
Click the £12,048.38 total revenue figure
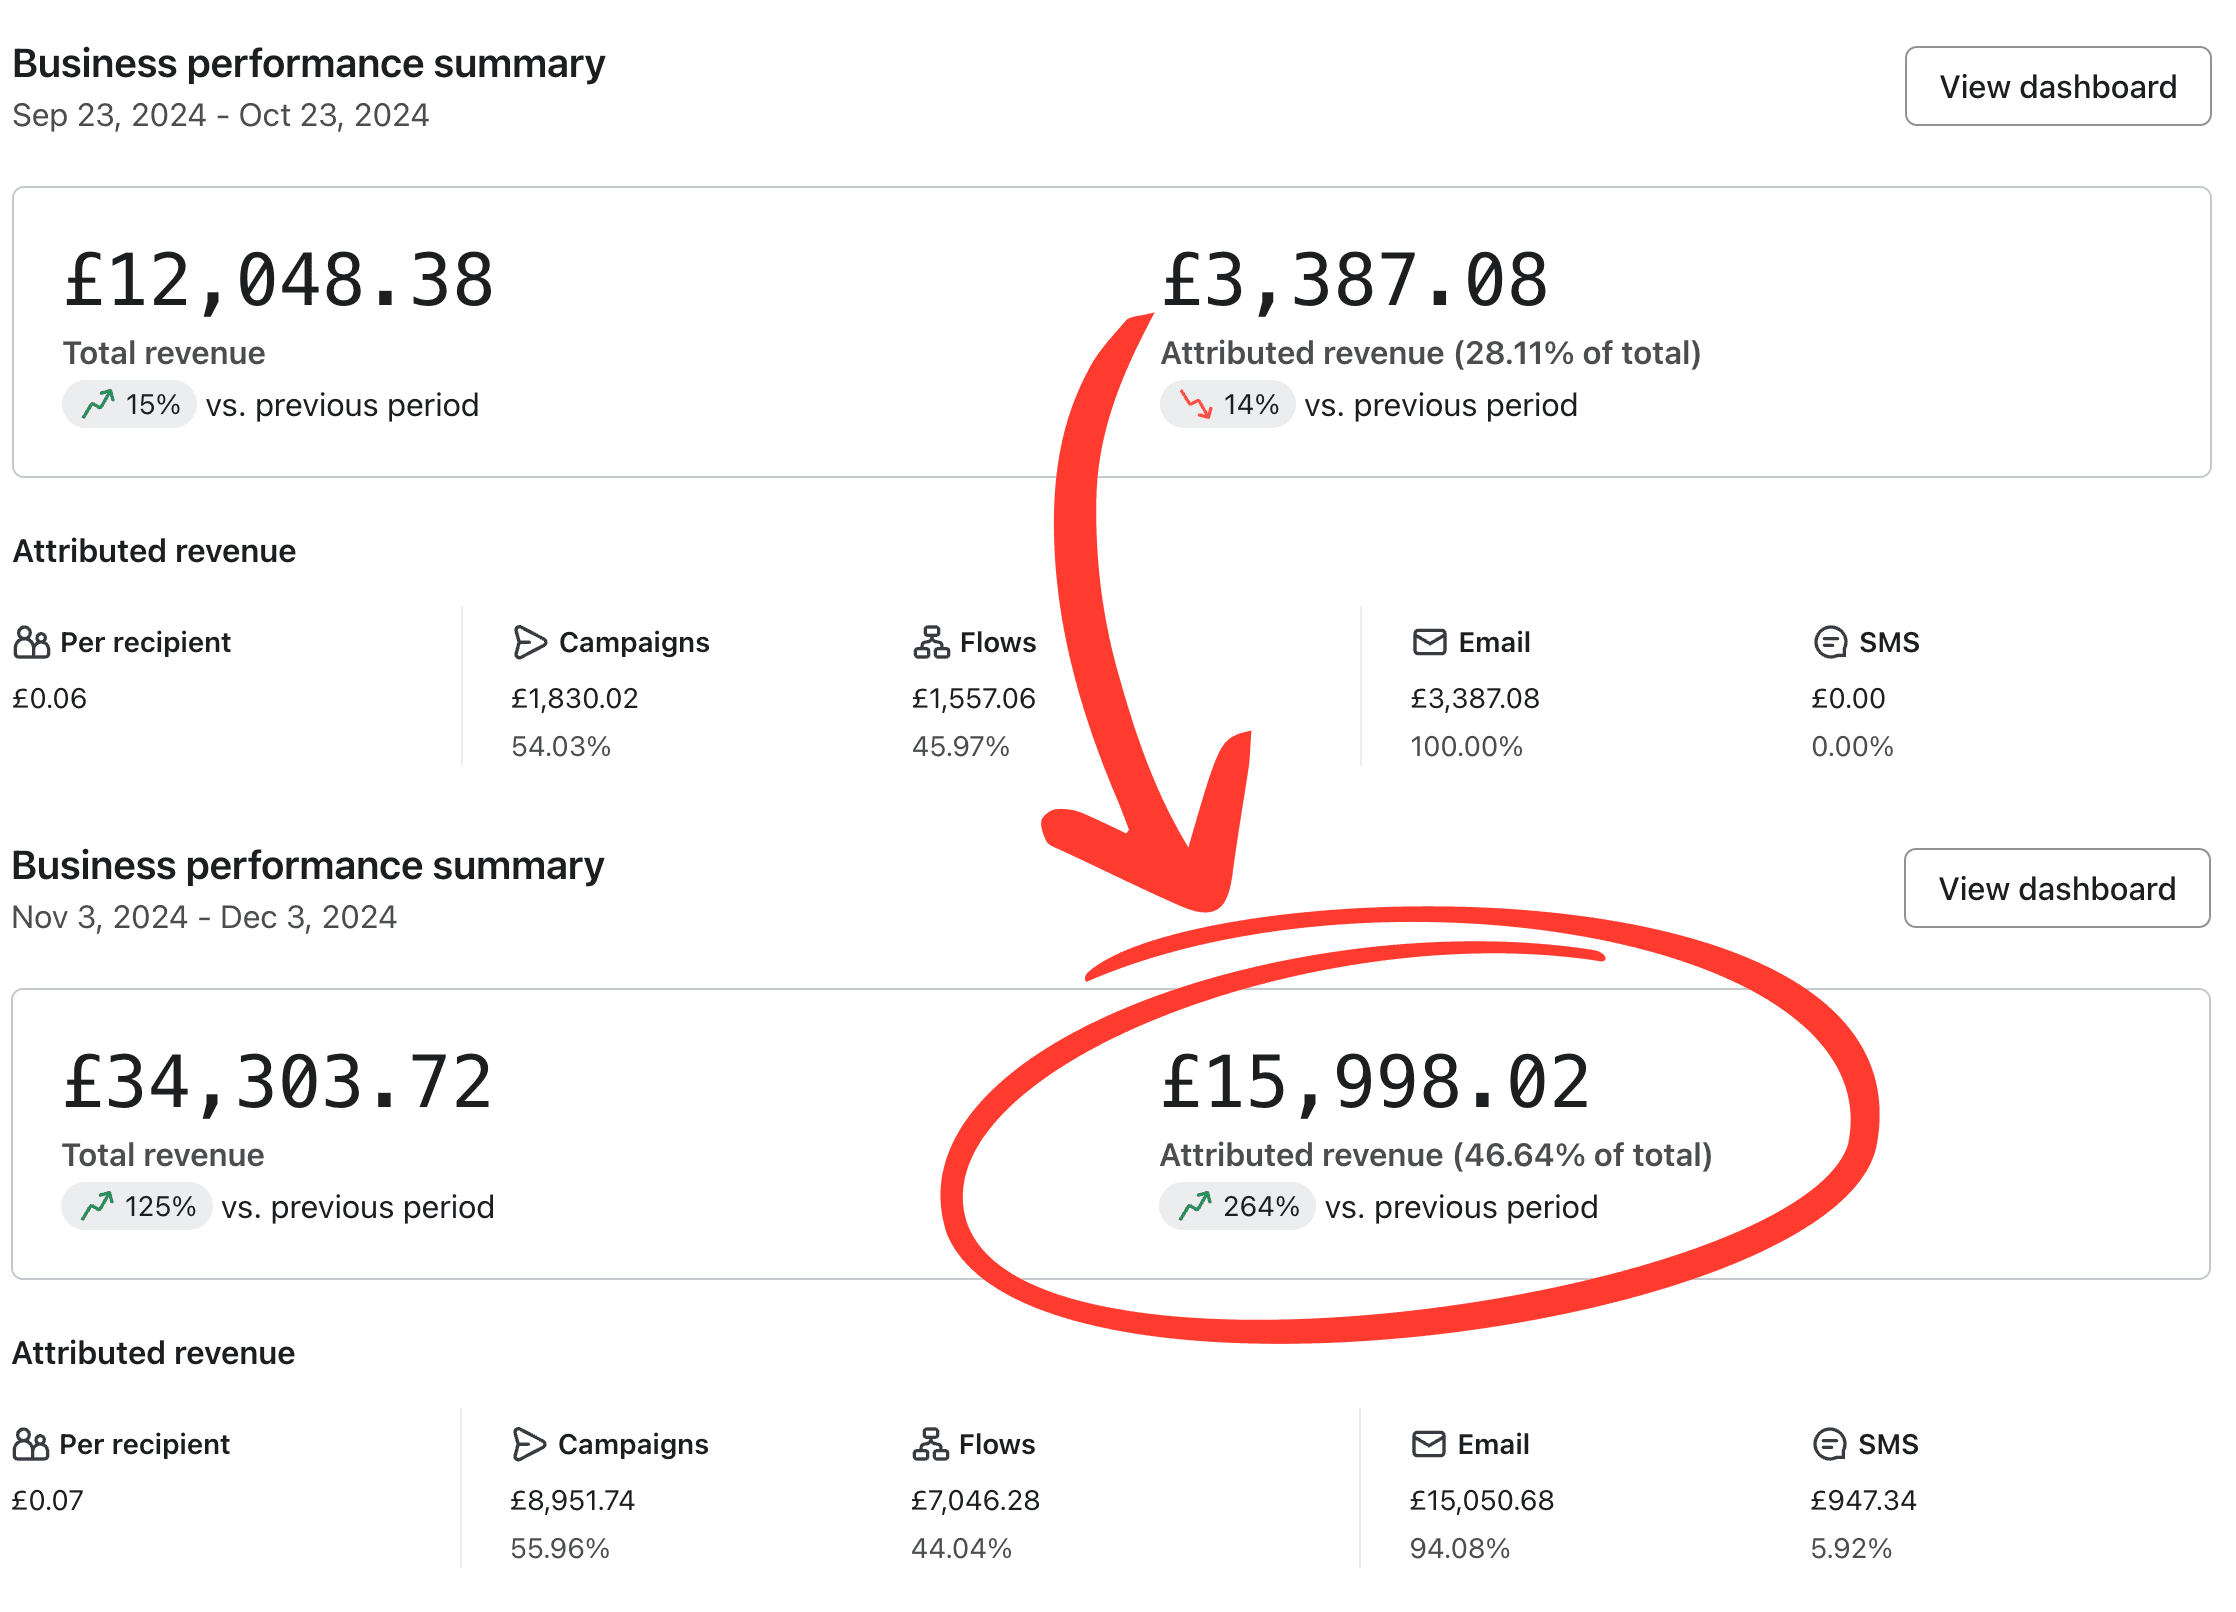pyautogui.click(x=279, y=281)
